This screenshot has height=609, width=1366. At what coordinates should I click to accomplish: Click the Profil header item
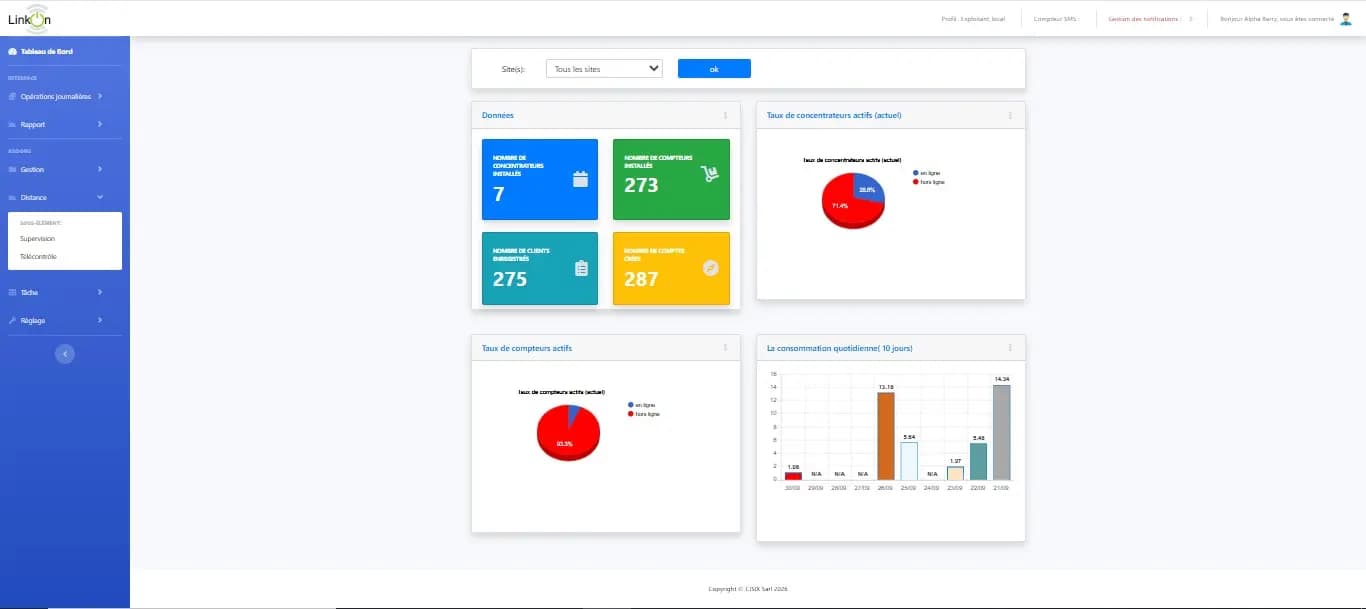(x=973, y=18)
